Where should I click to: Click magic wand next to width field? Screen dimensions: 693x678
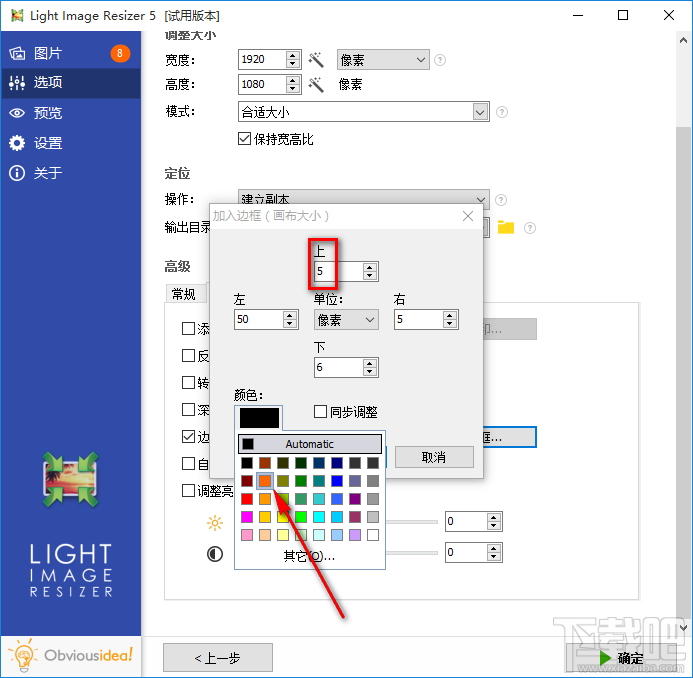coord(316,59)
